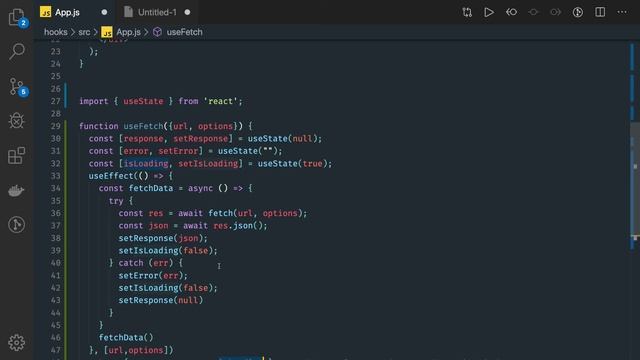This screenshot has height=360, width=640.
Task: Click line number 33 in the gutter
Action: pos(56,176)
